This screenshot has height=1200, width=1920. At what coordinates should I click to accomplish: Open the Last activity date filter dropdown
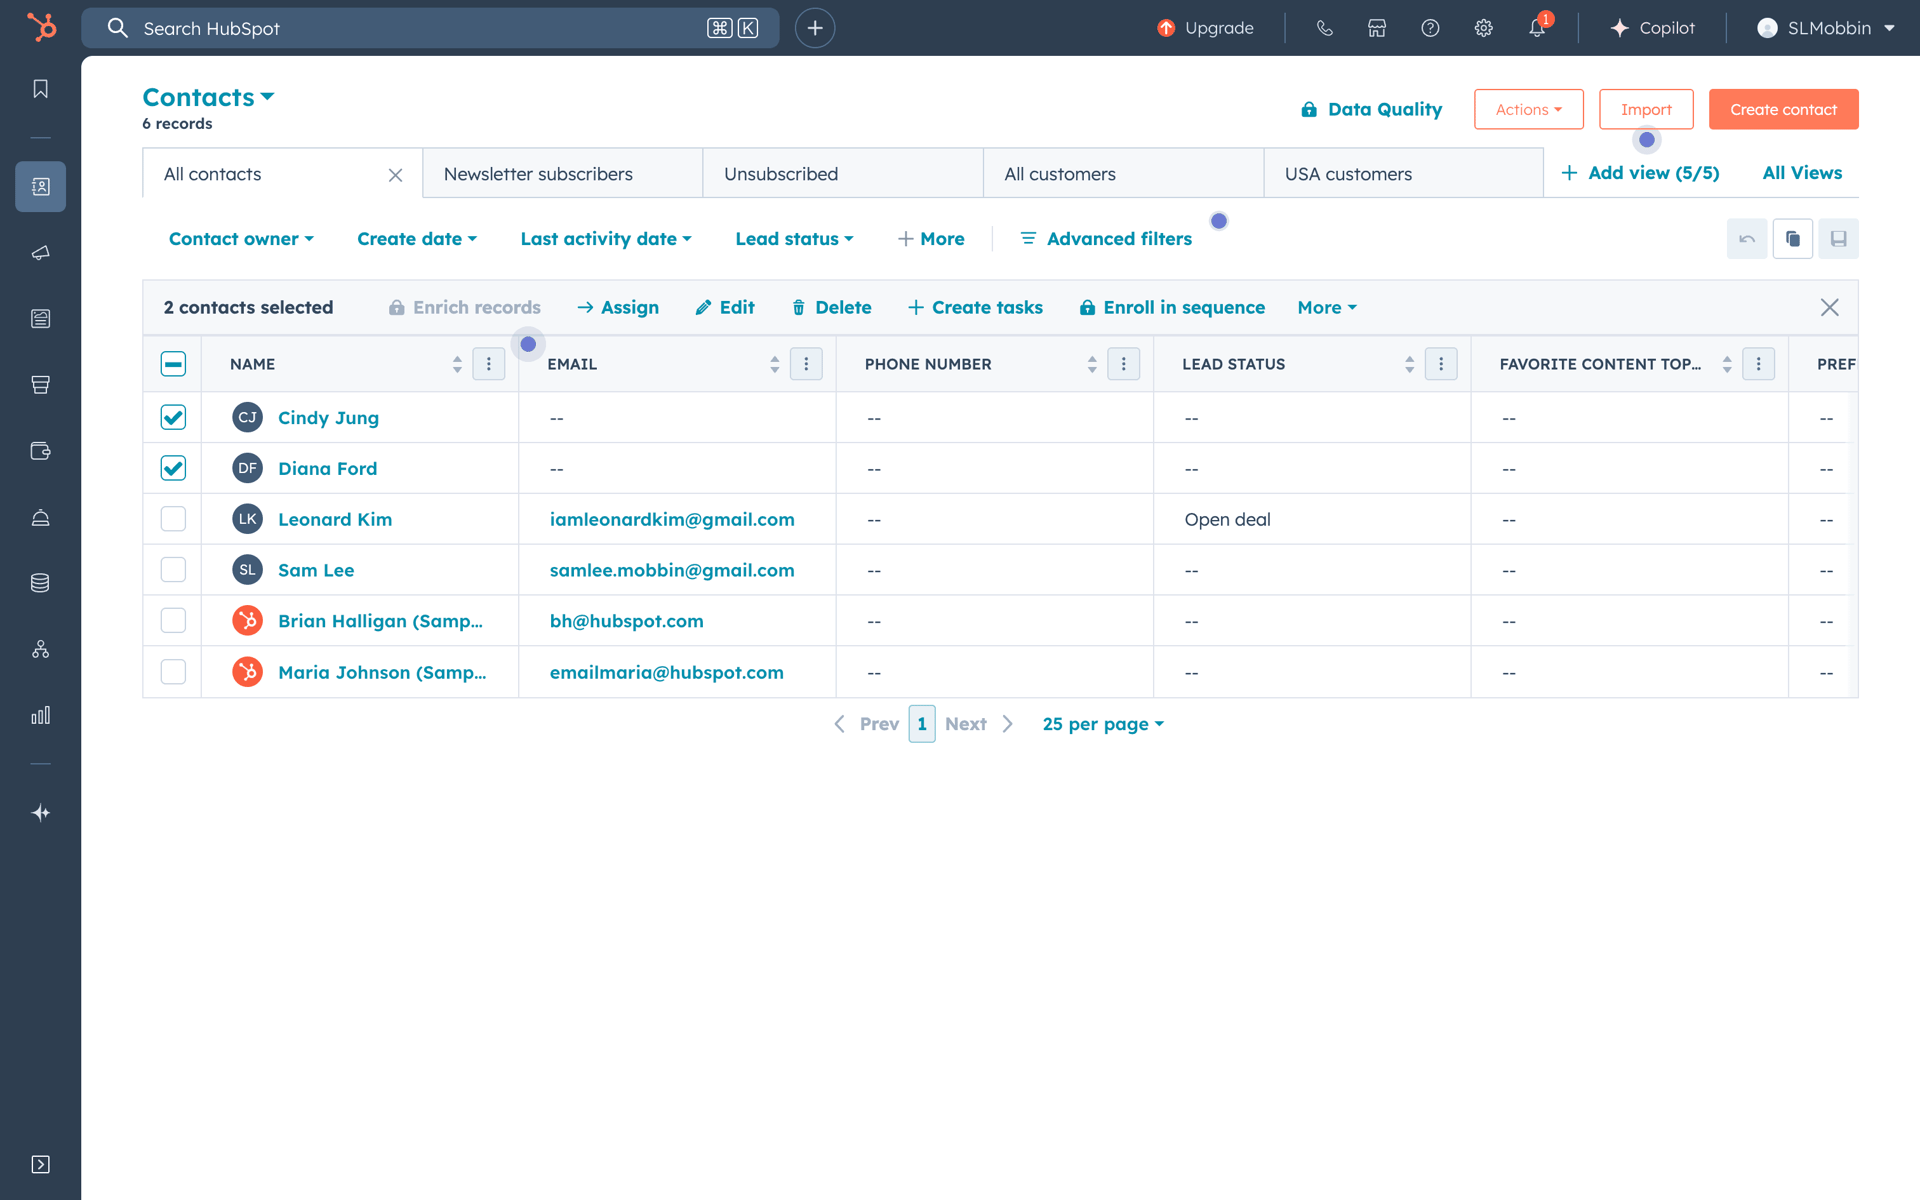[606, 239]
